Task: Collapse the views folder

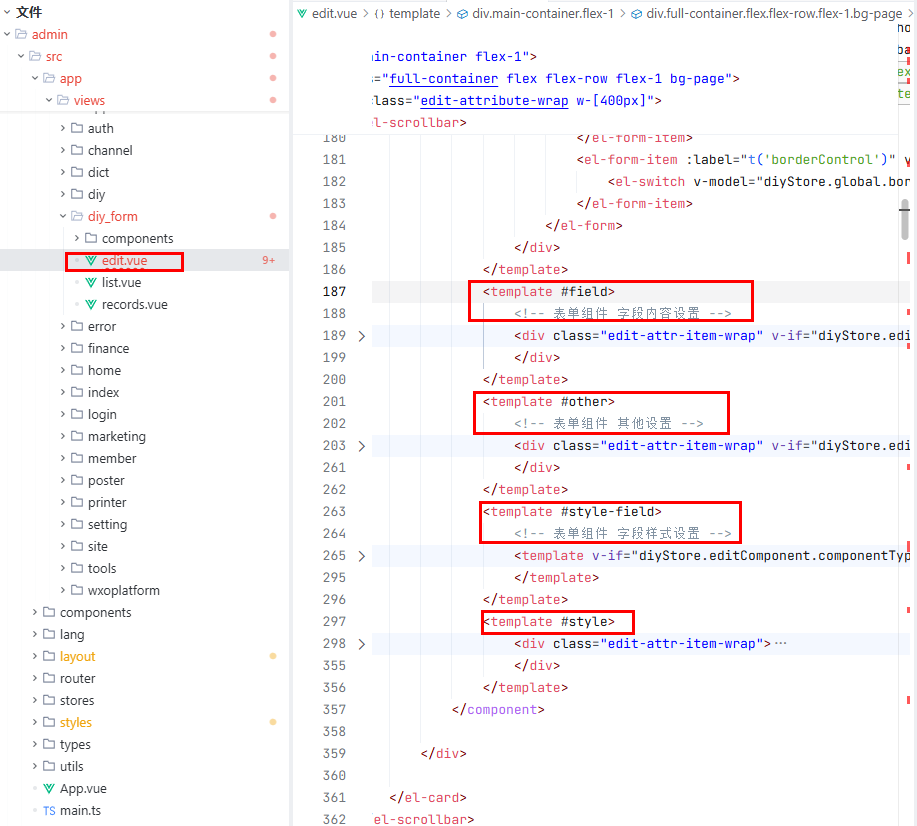Action: tap(49, 100)
